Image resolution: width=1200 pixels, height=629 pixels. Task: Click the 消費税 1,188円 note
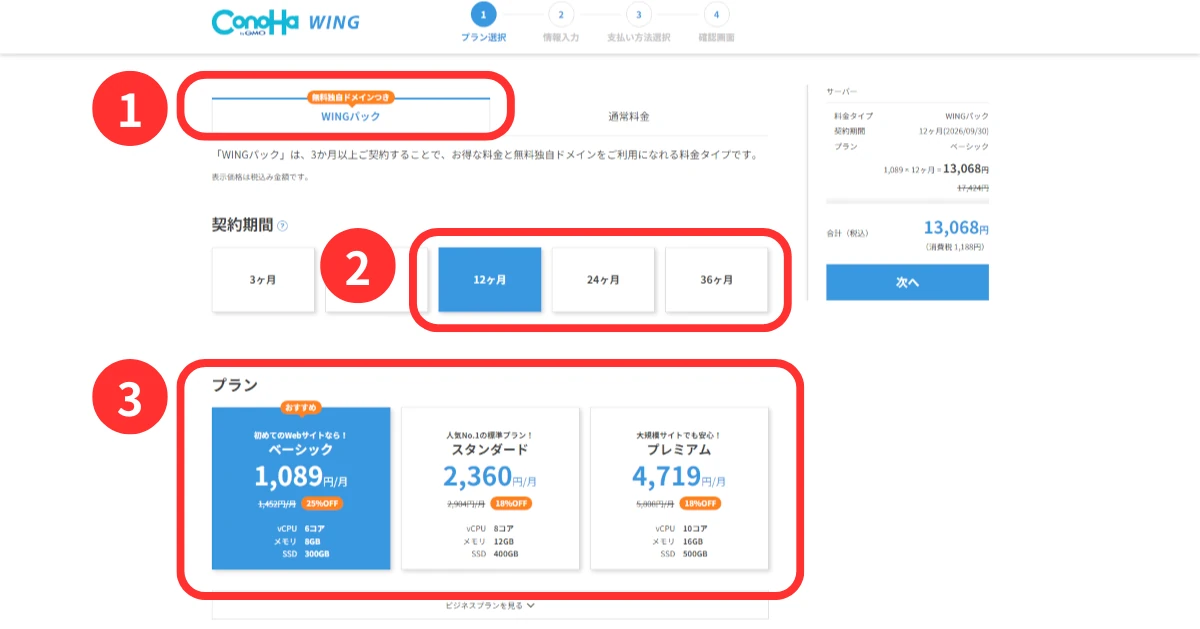pyautogui.click(x=954, y=247)
